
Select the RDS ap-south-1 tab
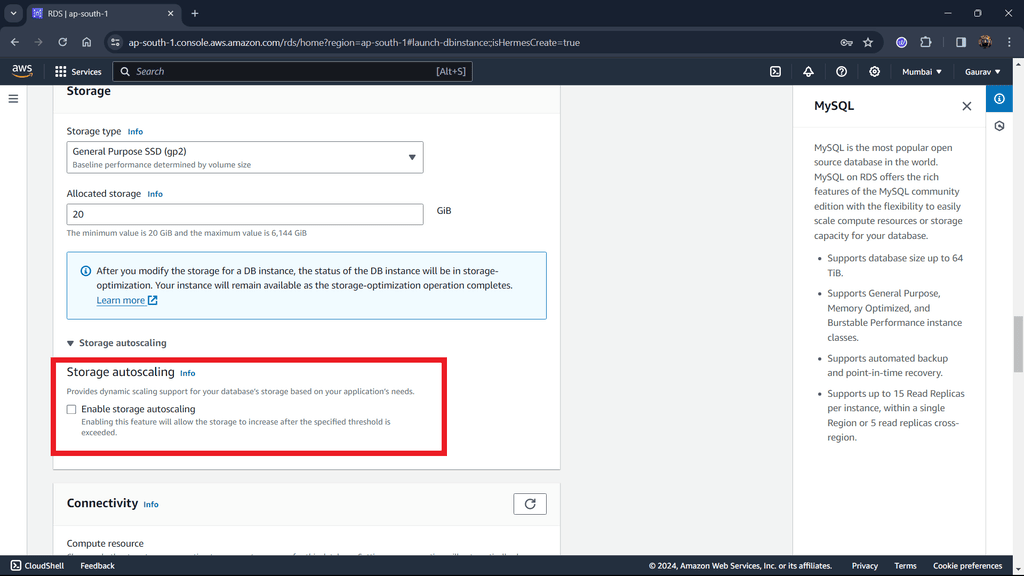[x=103, y=13]
